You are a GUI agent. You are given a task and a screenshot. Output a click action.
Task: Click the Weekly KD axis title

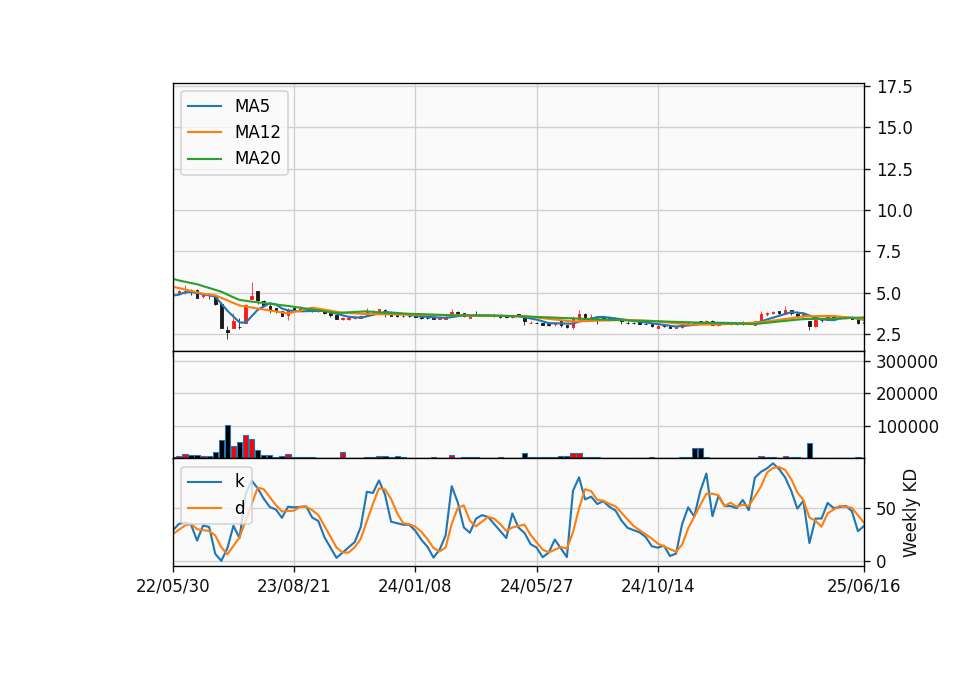tap(910, 513)
